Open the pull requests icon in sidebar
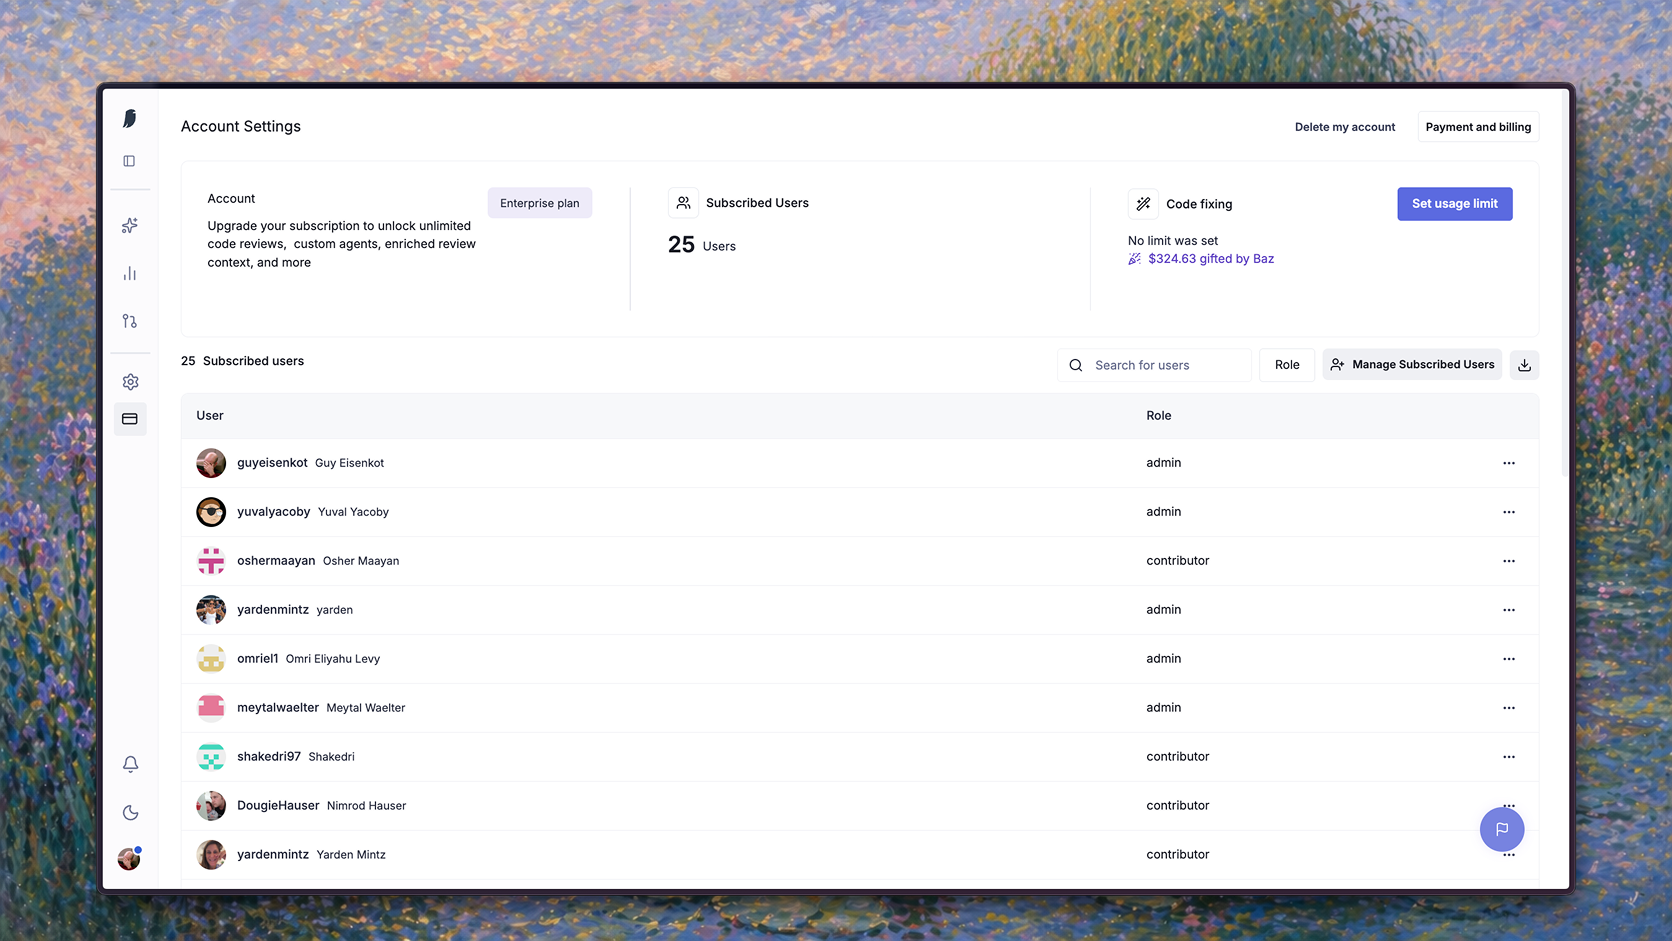 (x=130, y=321)
